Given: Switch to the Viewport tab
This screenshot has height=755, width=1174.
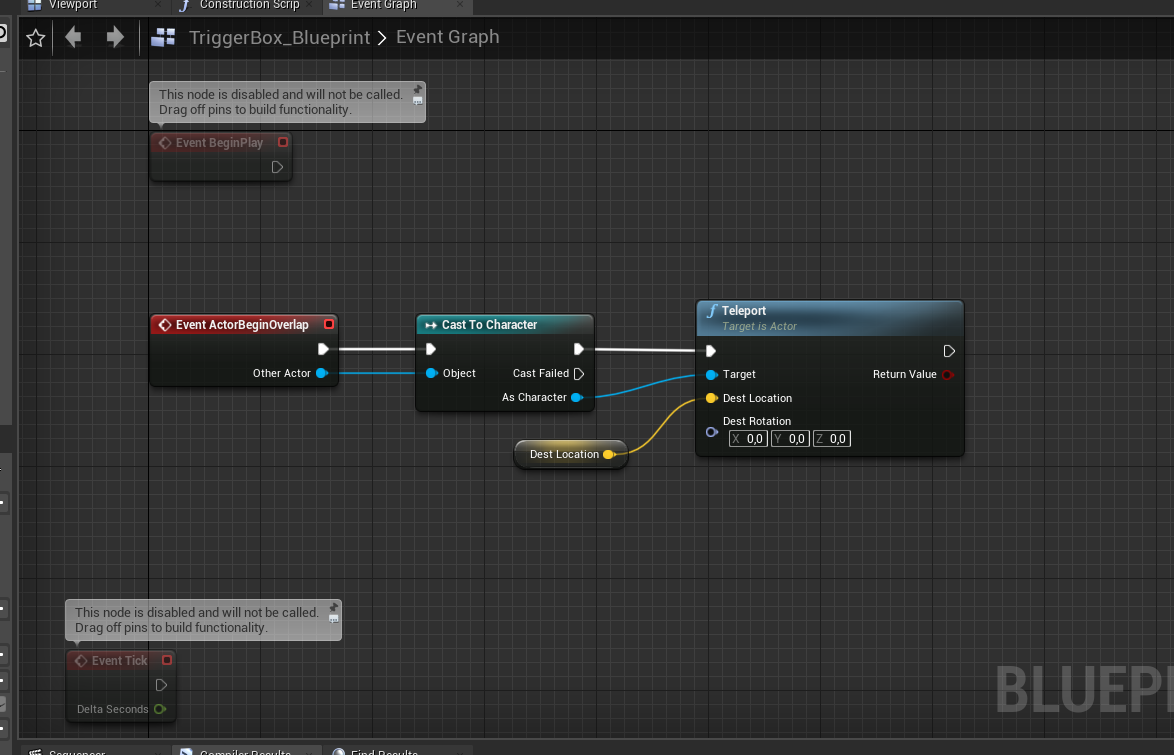Looking at the screenshot, I should click(x=73, y=4).
